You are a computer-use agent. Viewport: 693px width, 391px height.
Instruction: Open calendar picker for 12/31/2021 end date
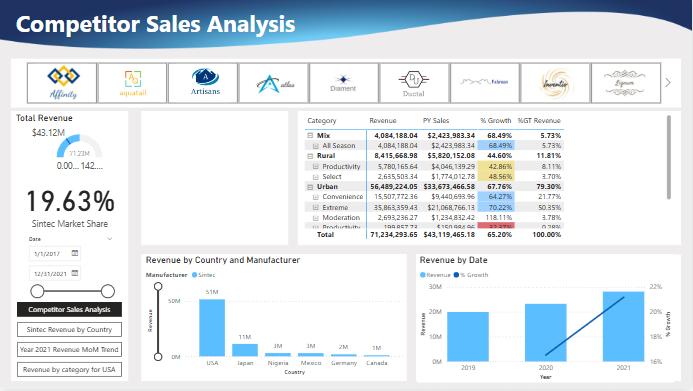pos(75,273)
